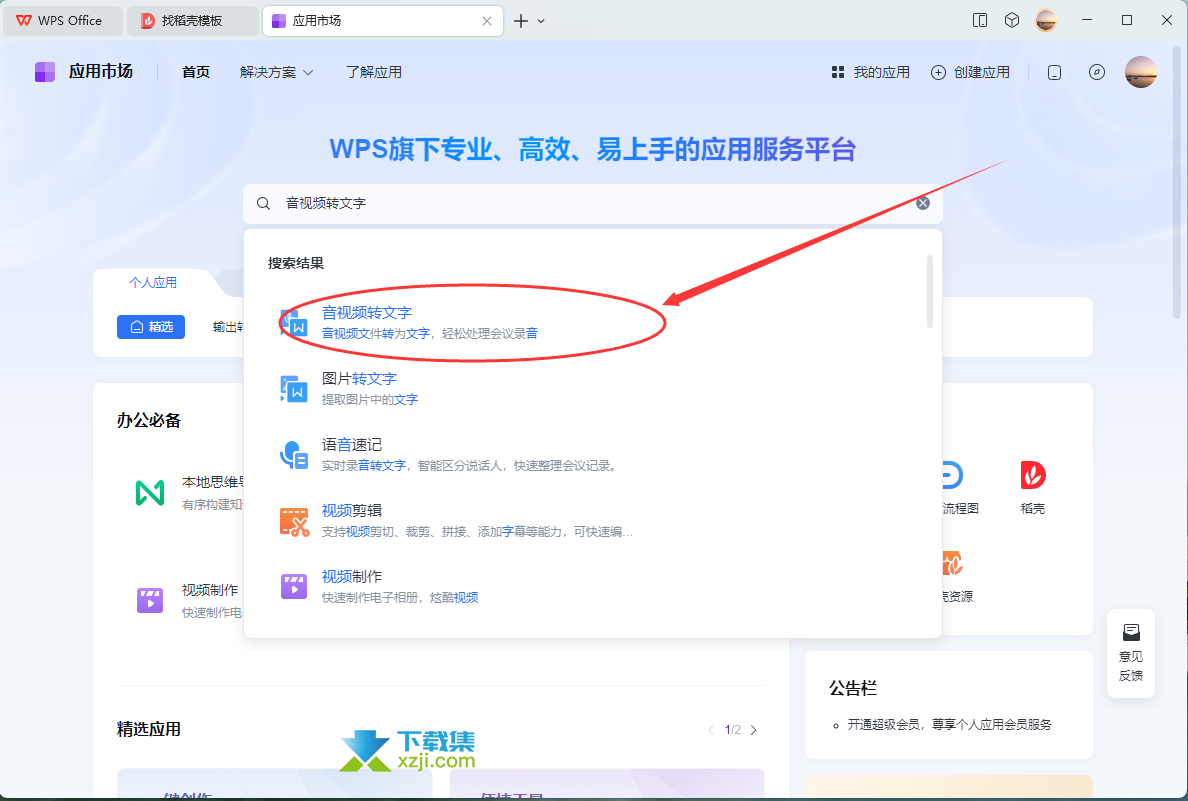The width and height of the screenshot is (1188, 801).
Task: Open 了解应用 navigation item
Action: (x=374, y=72)
